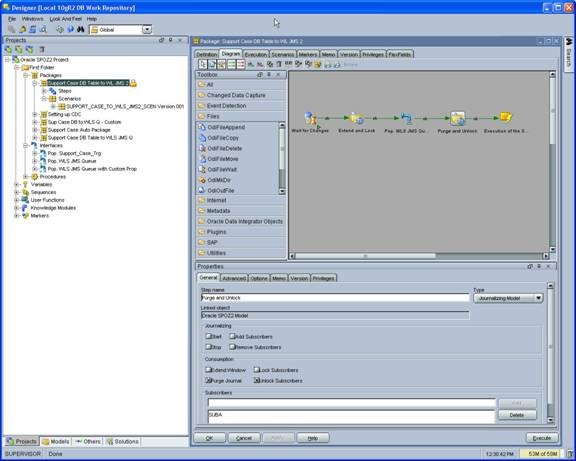This screenshot has width=576, height=461.
Task: Pick the OdiOutFile tool from the toolbox
Action: point(216,191)
